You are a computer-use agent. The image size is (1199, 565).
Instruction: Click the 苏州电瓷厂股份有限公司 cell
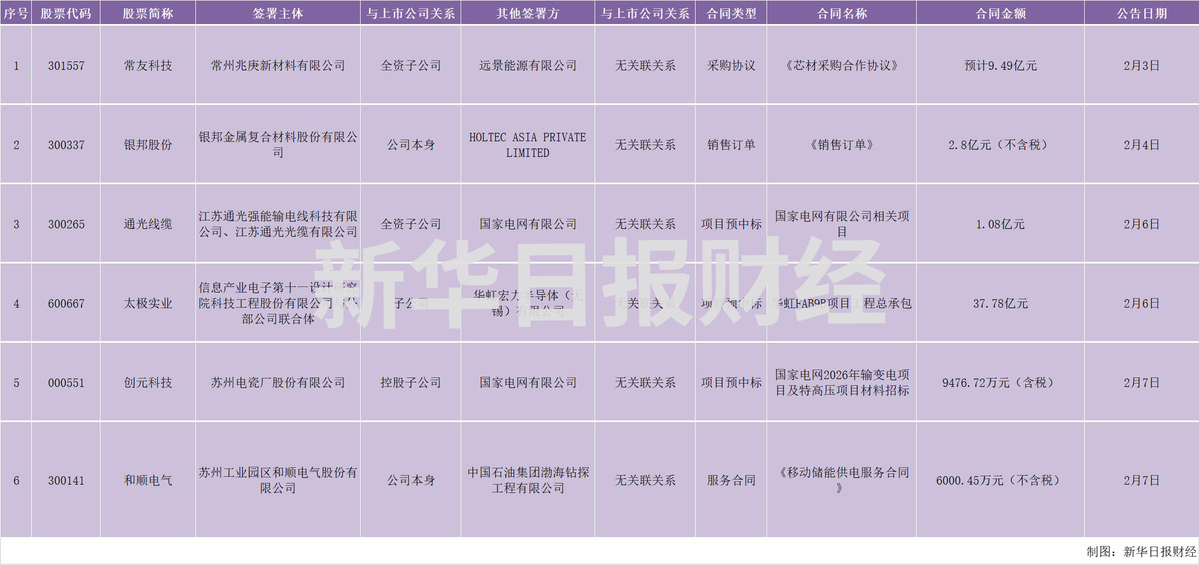click(x=277, y=383)
